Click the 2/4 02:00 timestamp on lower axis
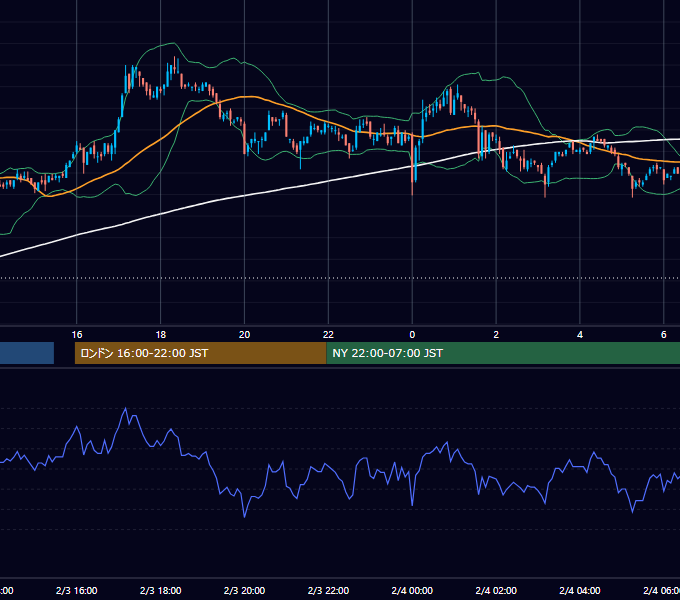 coord(496,590)
